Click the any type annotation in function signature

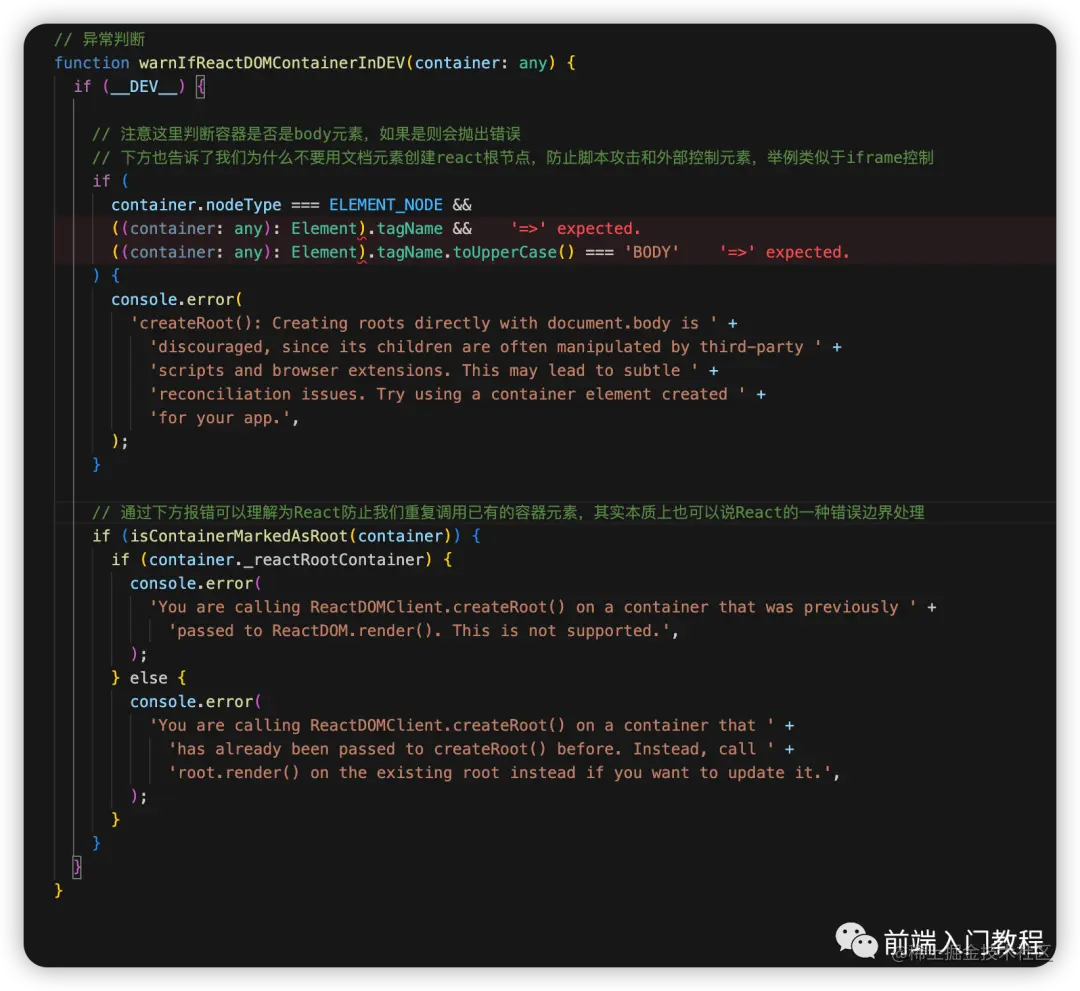pos(533,63)
